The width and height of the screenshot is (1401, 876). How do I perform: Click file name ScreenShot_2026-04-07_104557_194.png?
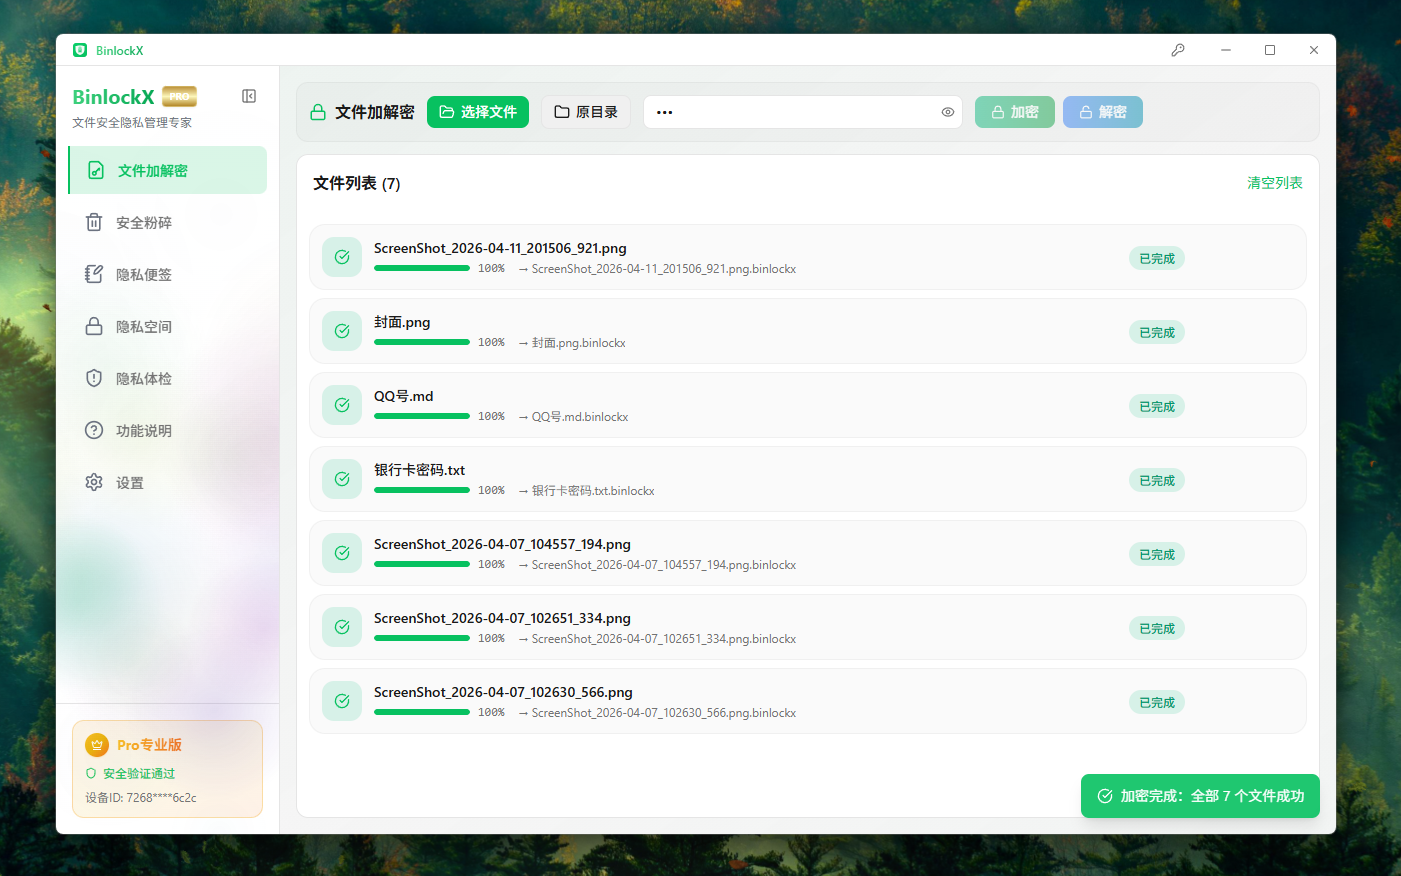502,544
